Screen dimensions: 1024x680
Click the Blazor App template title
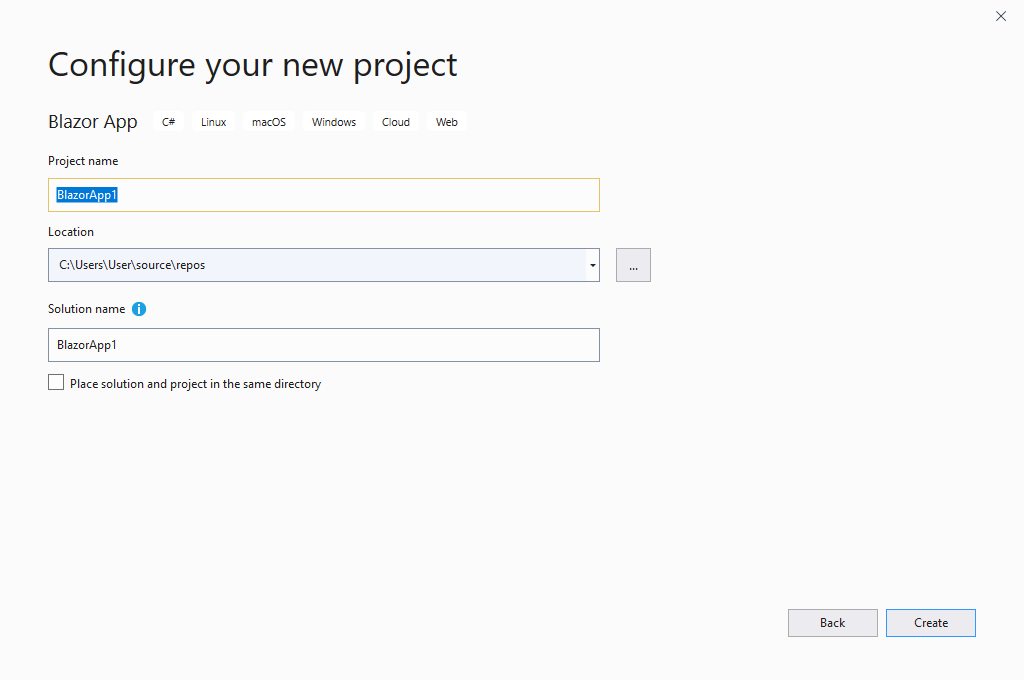coord(93,122)
